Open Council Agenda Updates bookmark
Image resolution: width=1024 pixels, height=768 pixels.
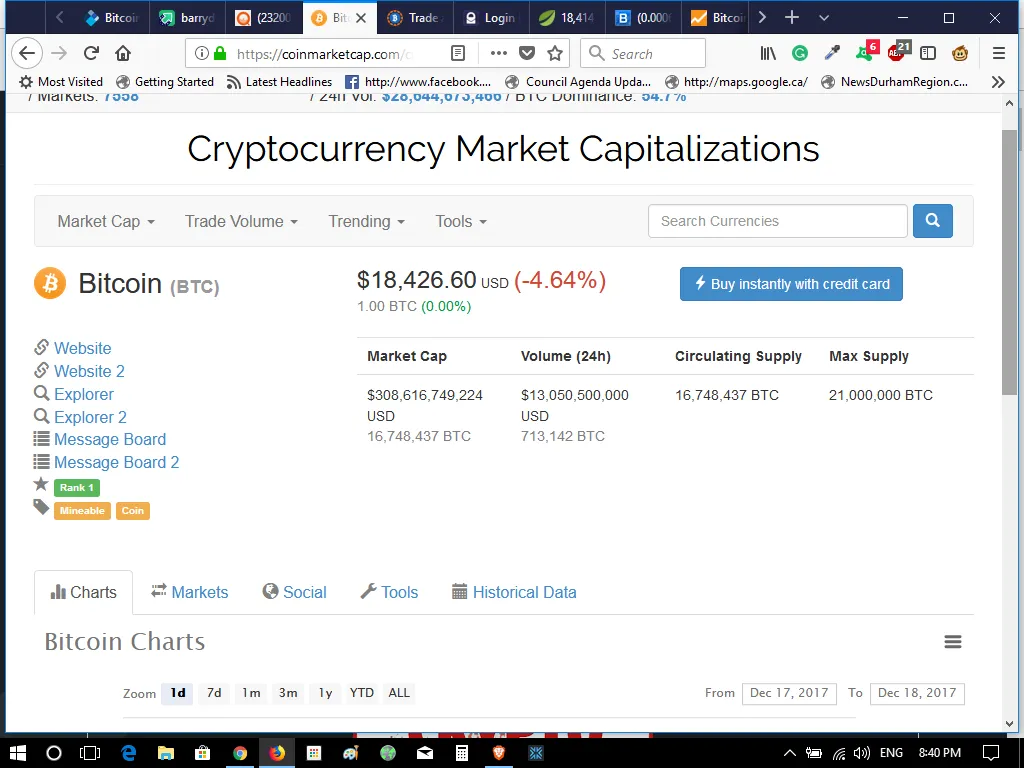[578, 82]
